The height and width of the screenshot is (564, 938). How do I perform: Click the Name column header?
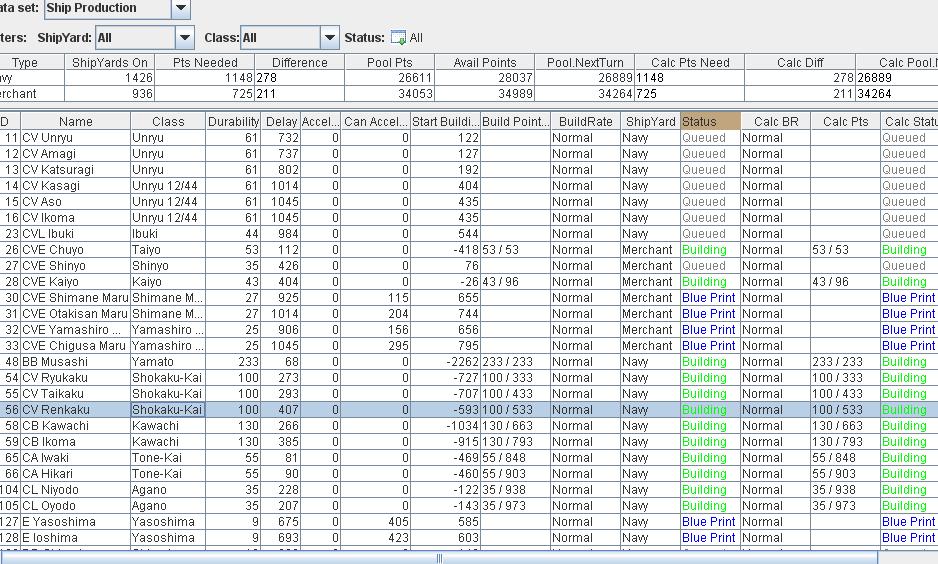tap(75, 122)
